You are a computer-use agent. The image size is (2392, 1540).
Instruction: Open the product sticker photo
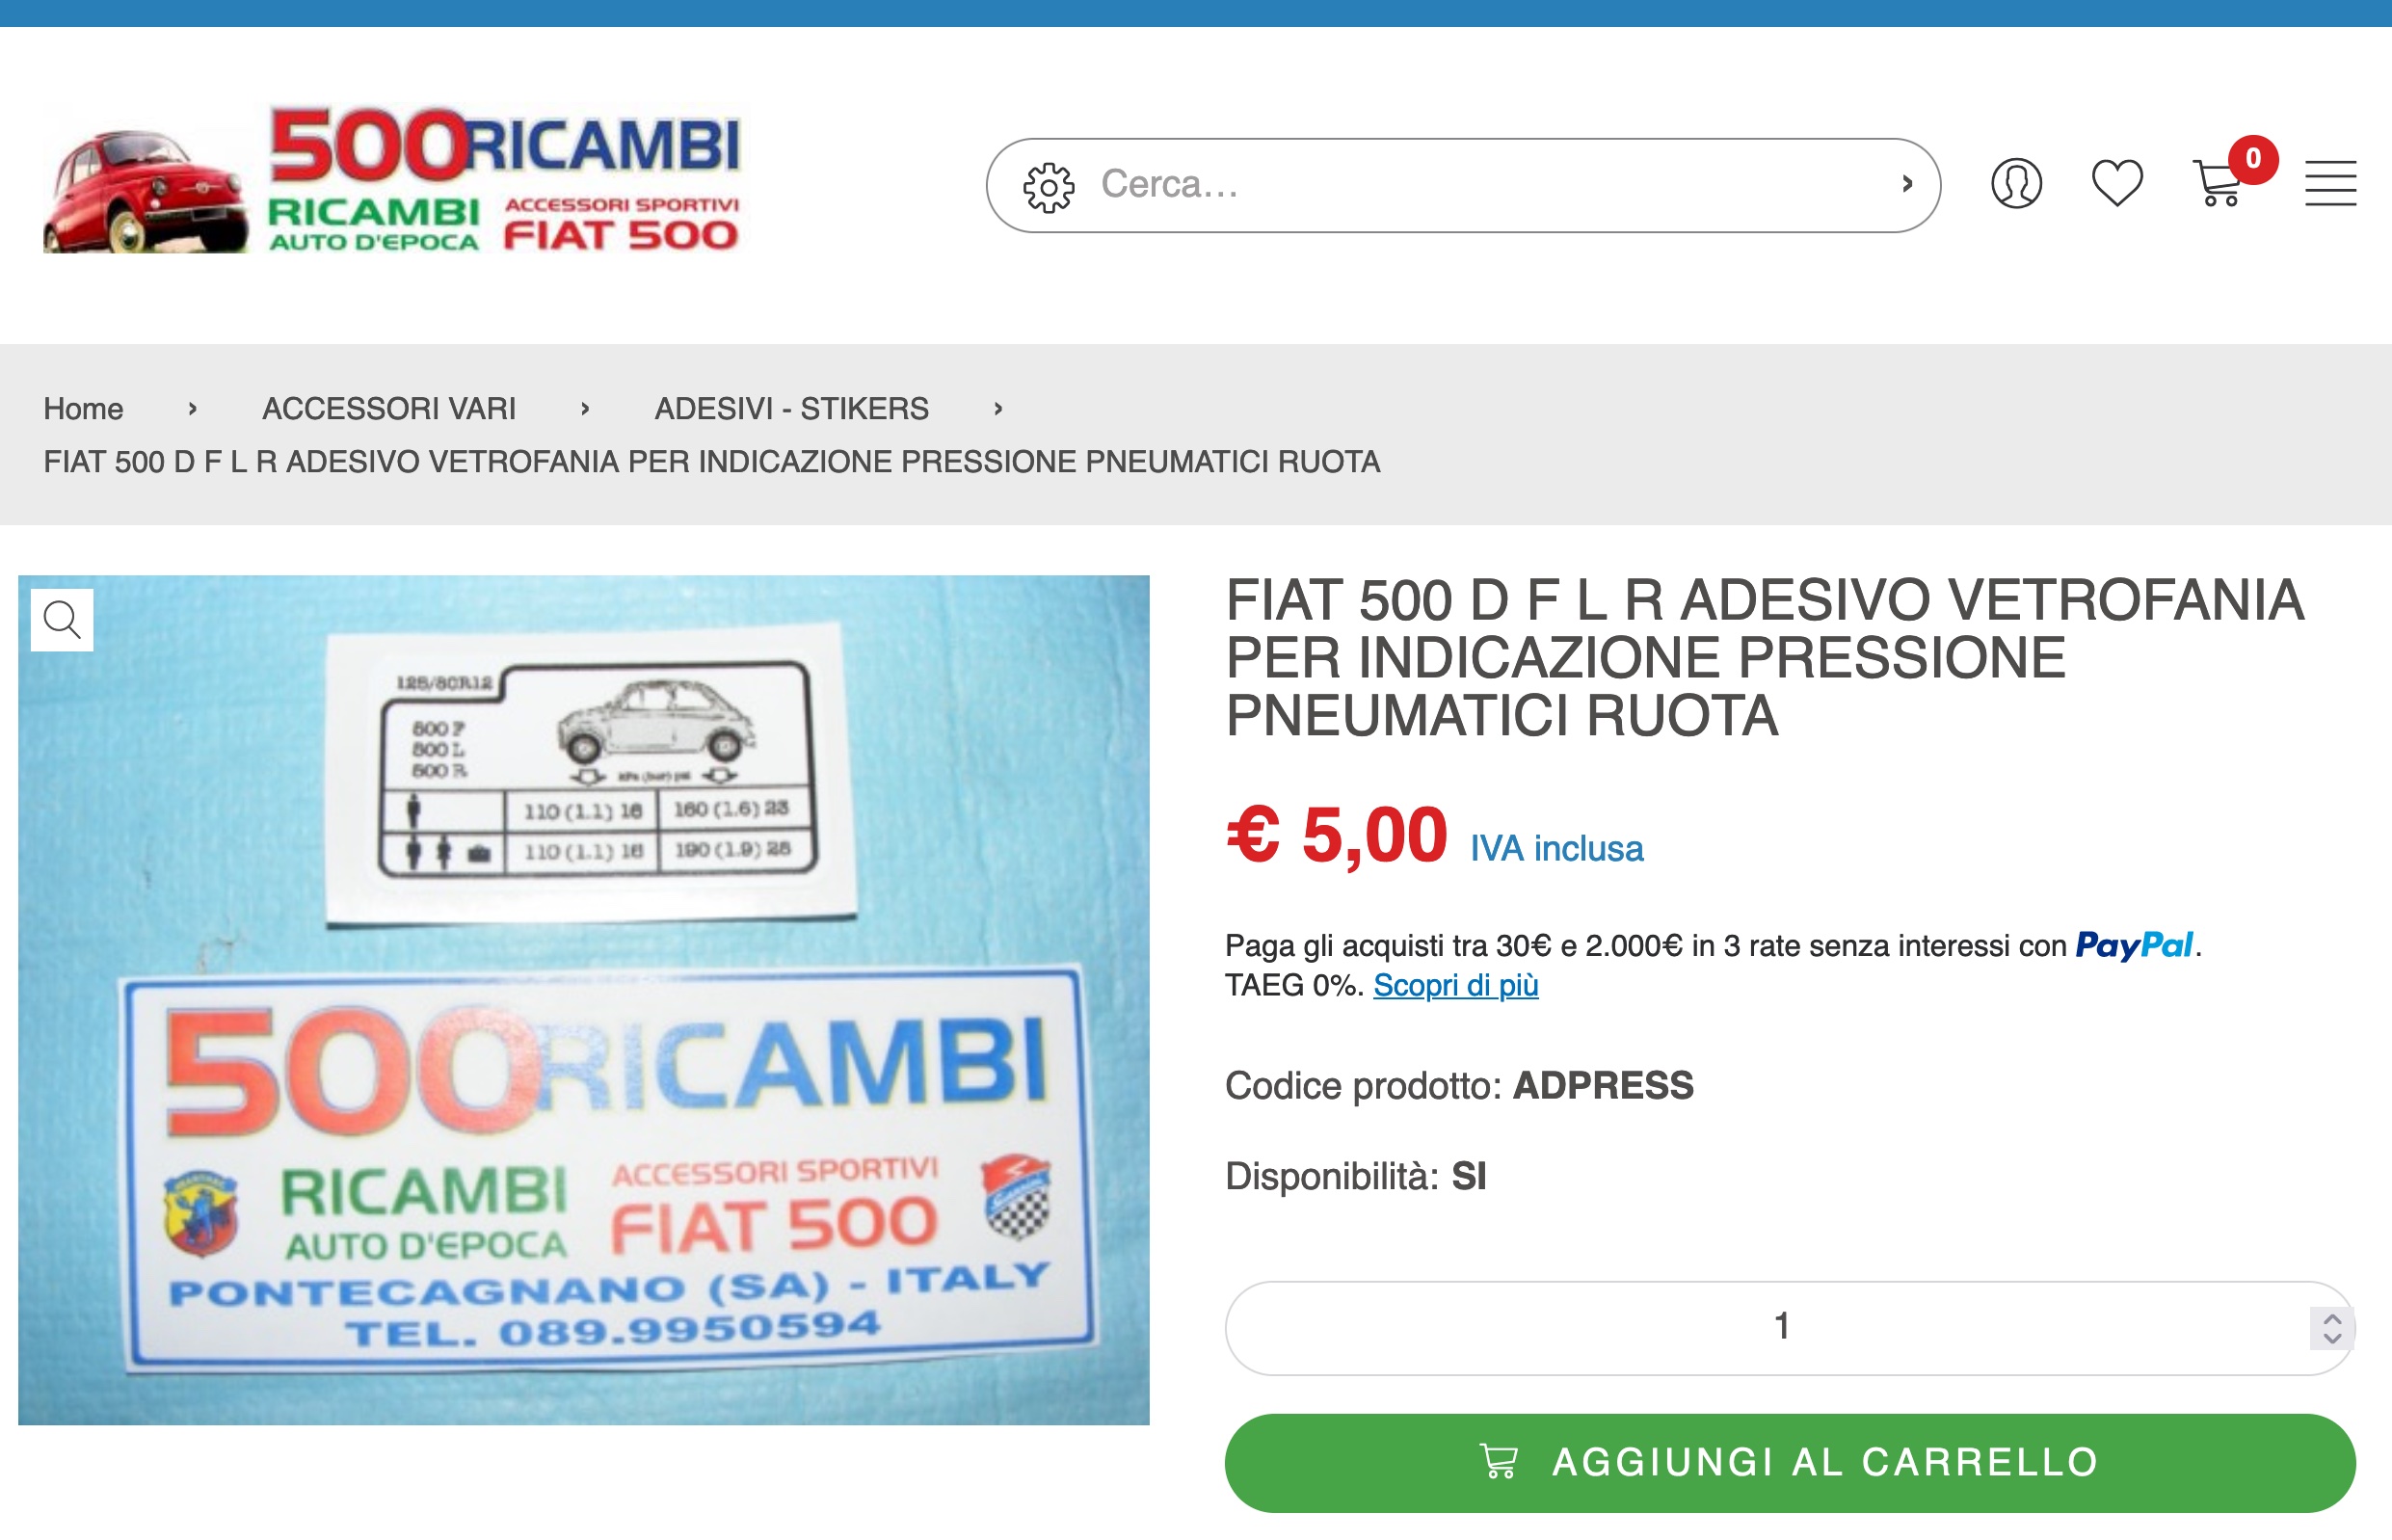[584, 999]
